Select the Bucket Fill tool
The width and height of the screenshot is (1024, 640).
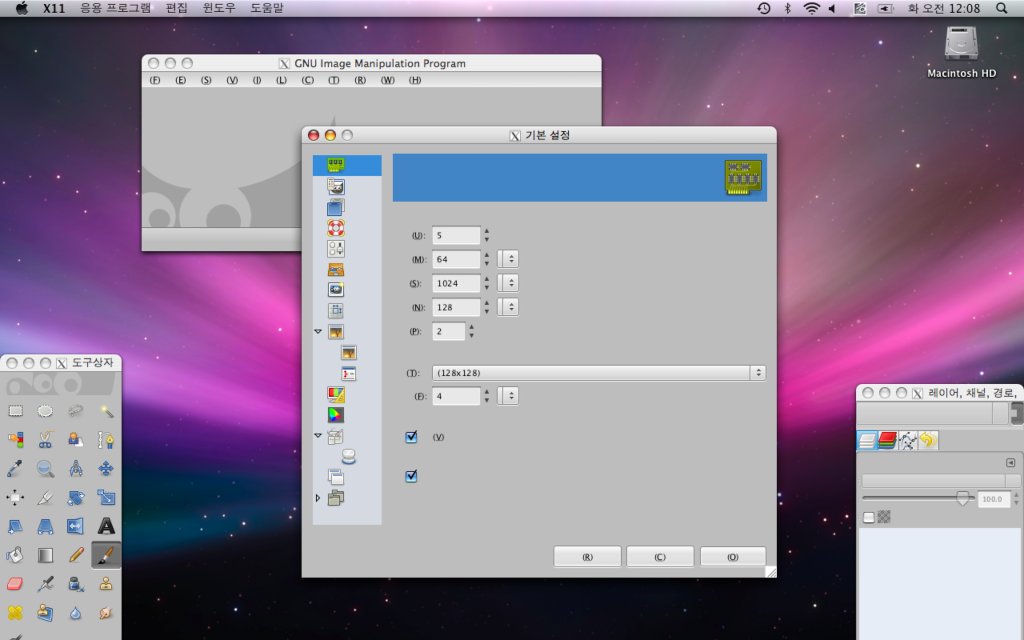(x=15, y=555)
